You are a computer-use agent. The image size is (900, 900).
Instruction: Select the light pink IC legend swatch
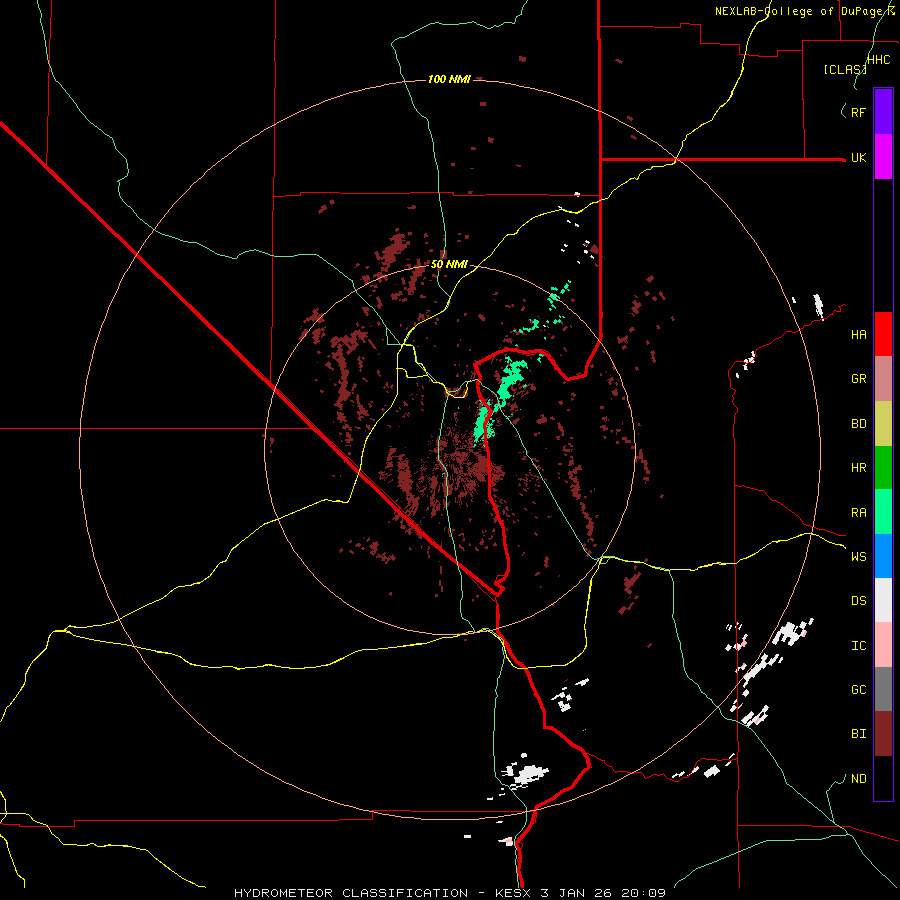pos(883,645)
